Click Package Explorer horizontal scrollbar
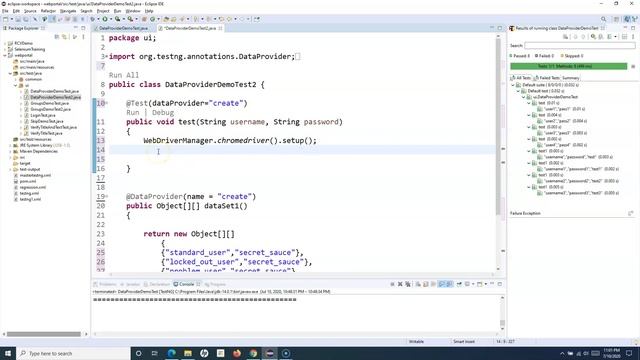This screenshot has width=640, height=360. pyautogui.click(x=44, y=334)
